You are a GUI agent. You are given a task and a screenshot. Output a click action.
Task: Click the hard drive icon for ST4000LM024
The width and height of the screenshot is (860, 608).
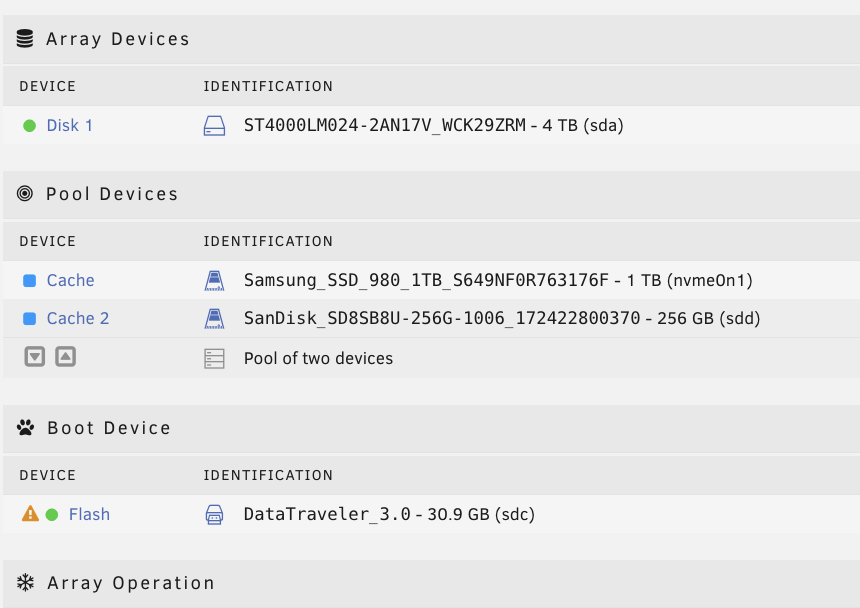point(214,126)
